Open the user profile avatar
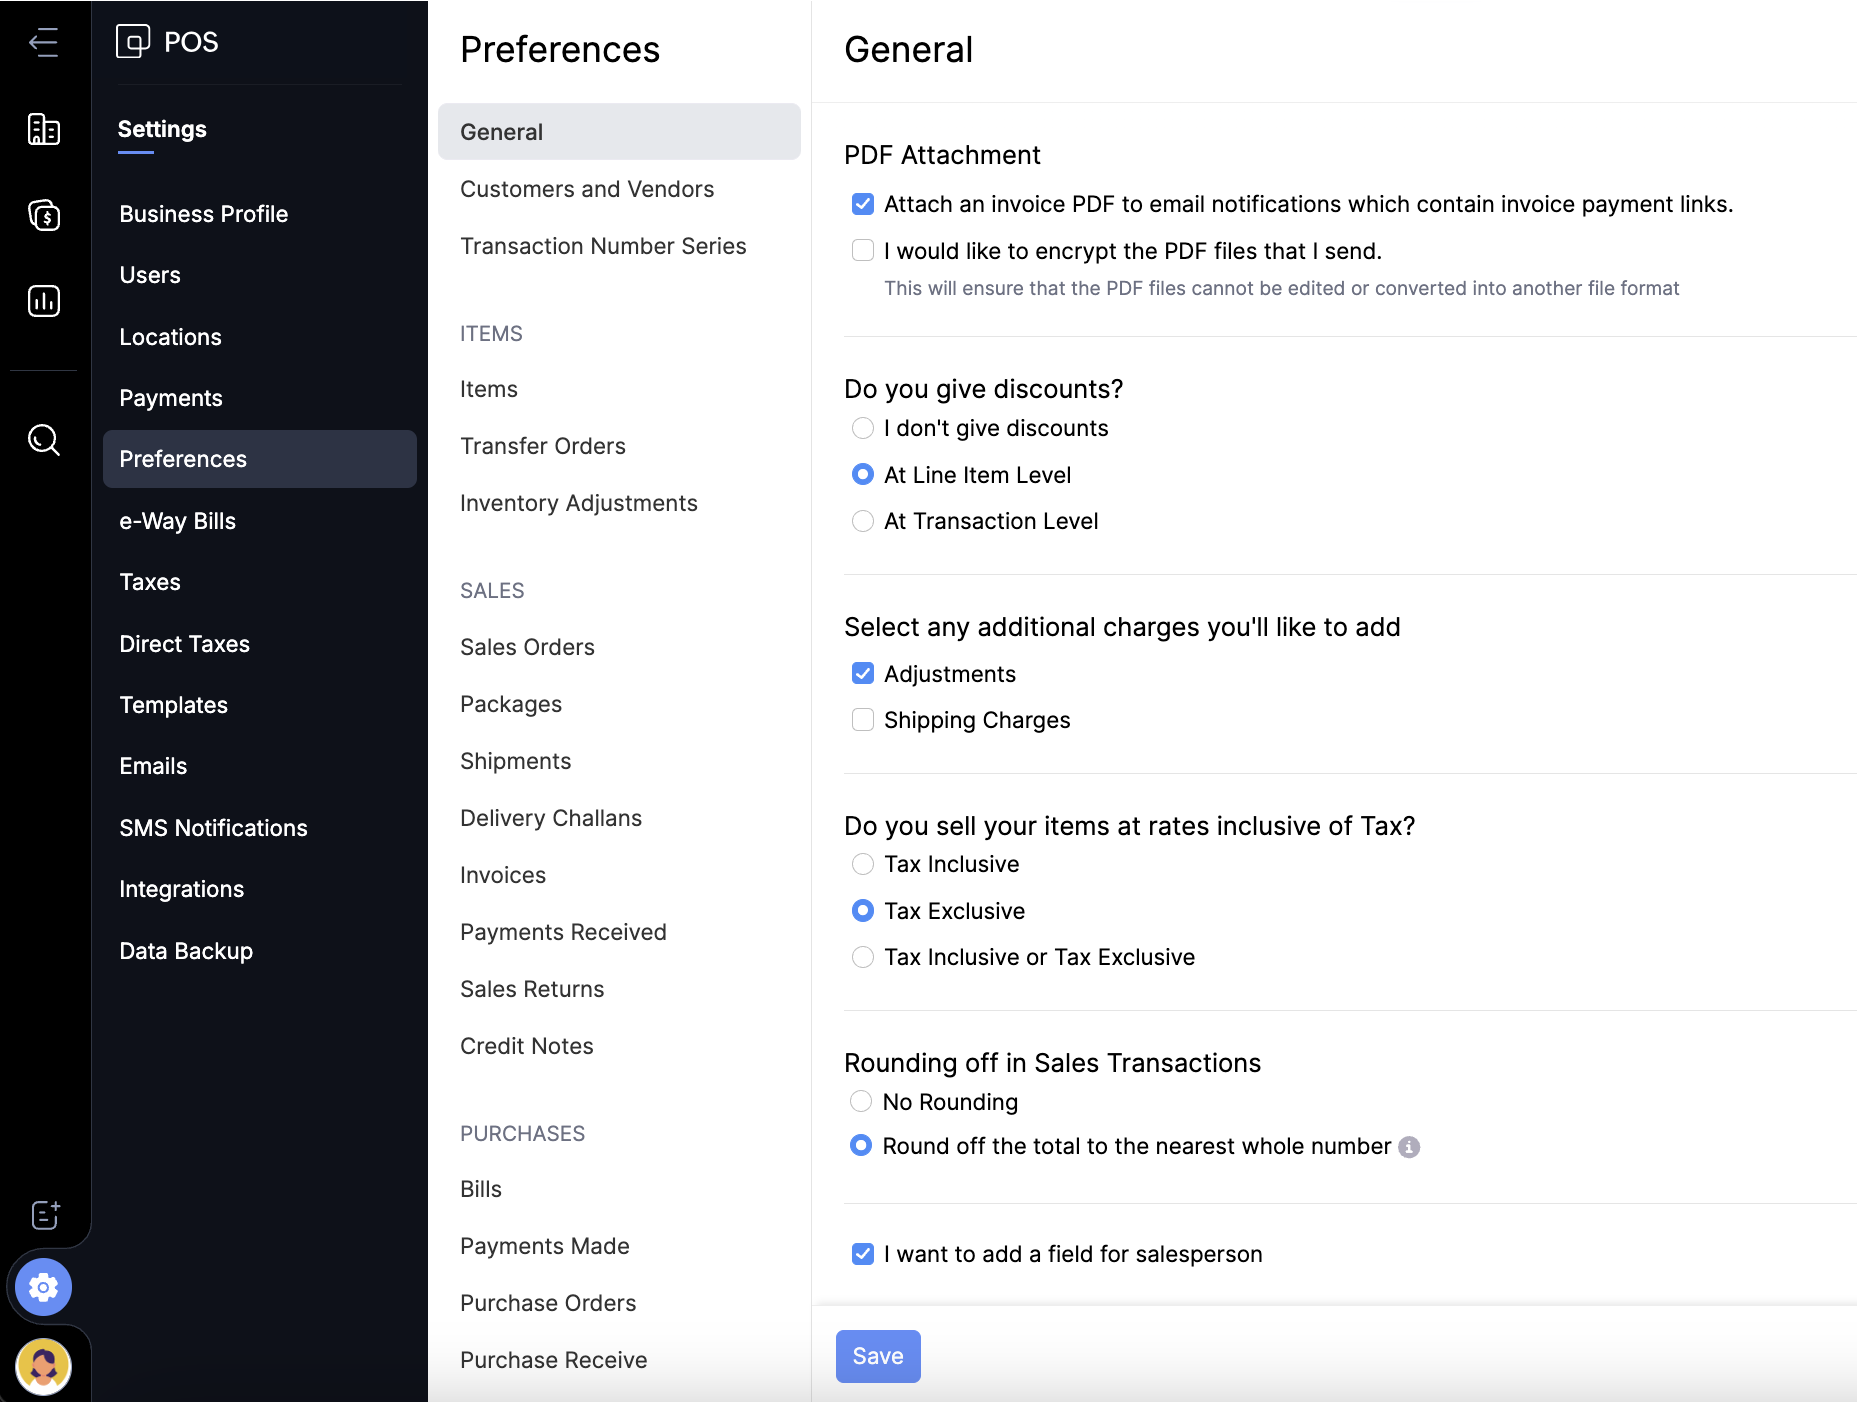The width and height of the screenshot is (1857, 1402). 43,1365
